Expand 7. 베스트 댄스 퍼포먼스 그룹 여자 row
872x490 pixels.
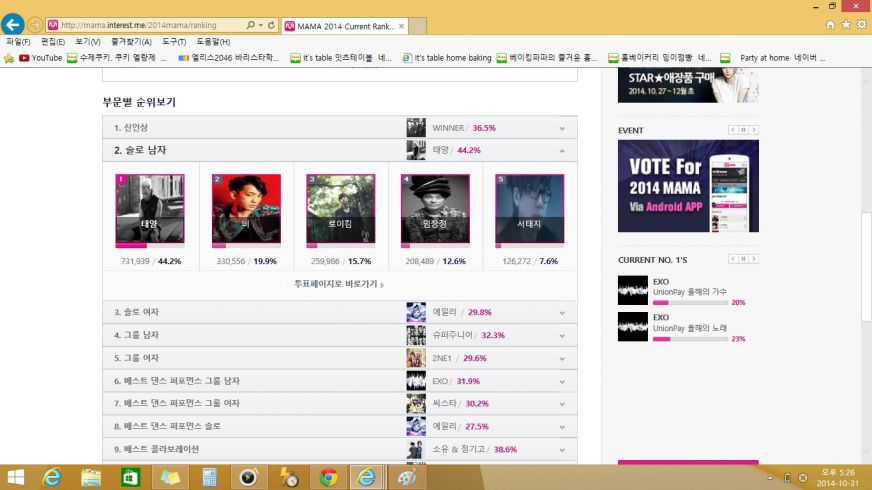(340, 403)
